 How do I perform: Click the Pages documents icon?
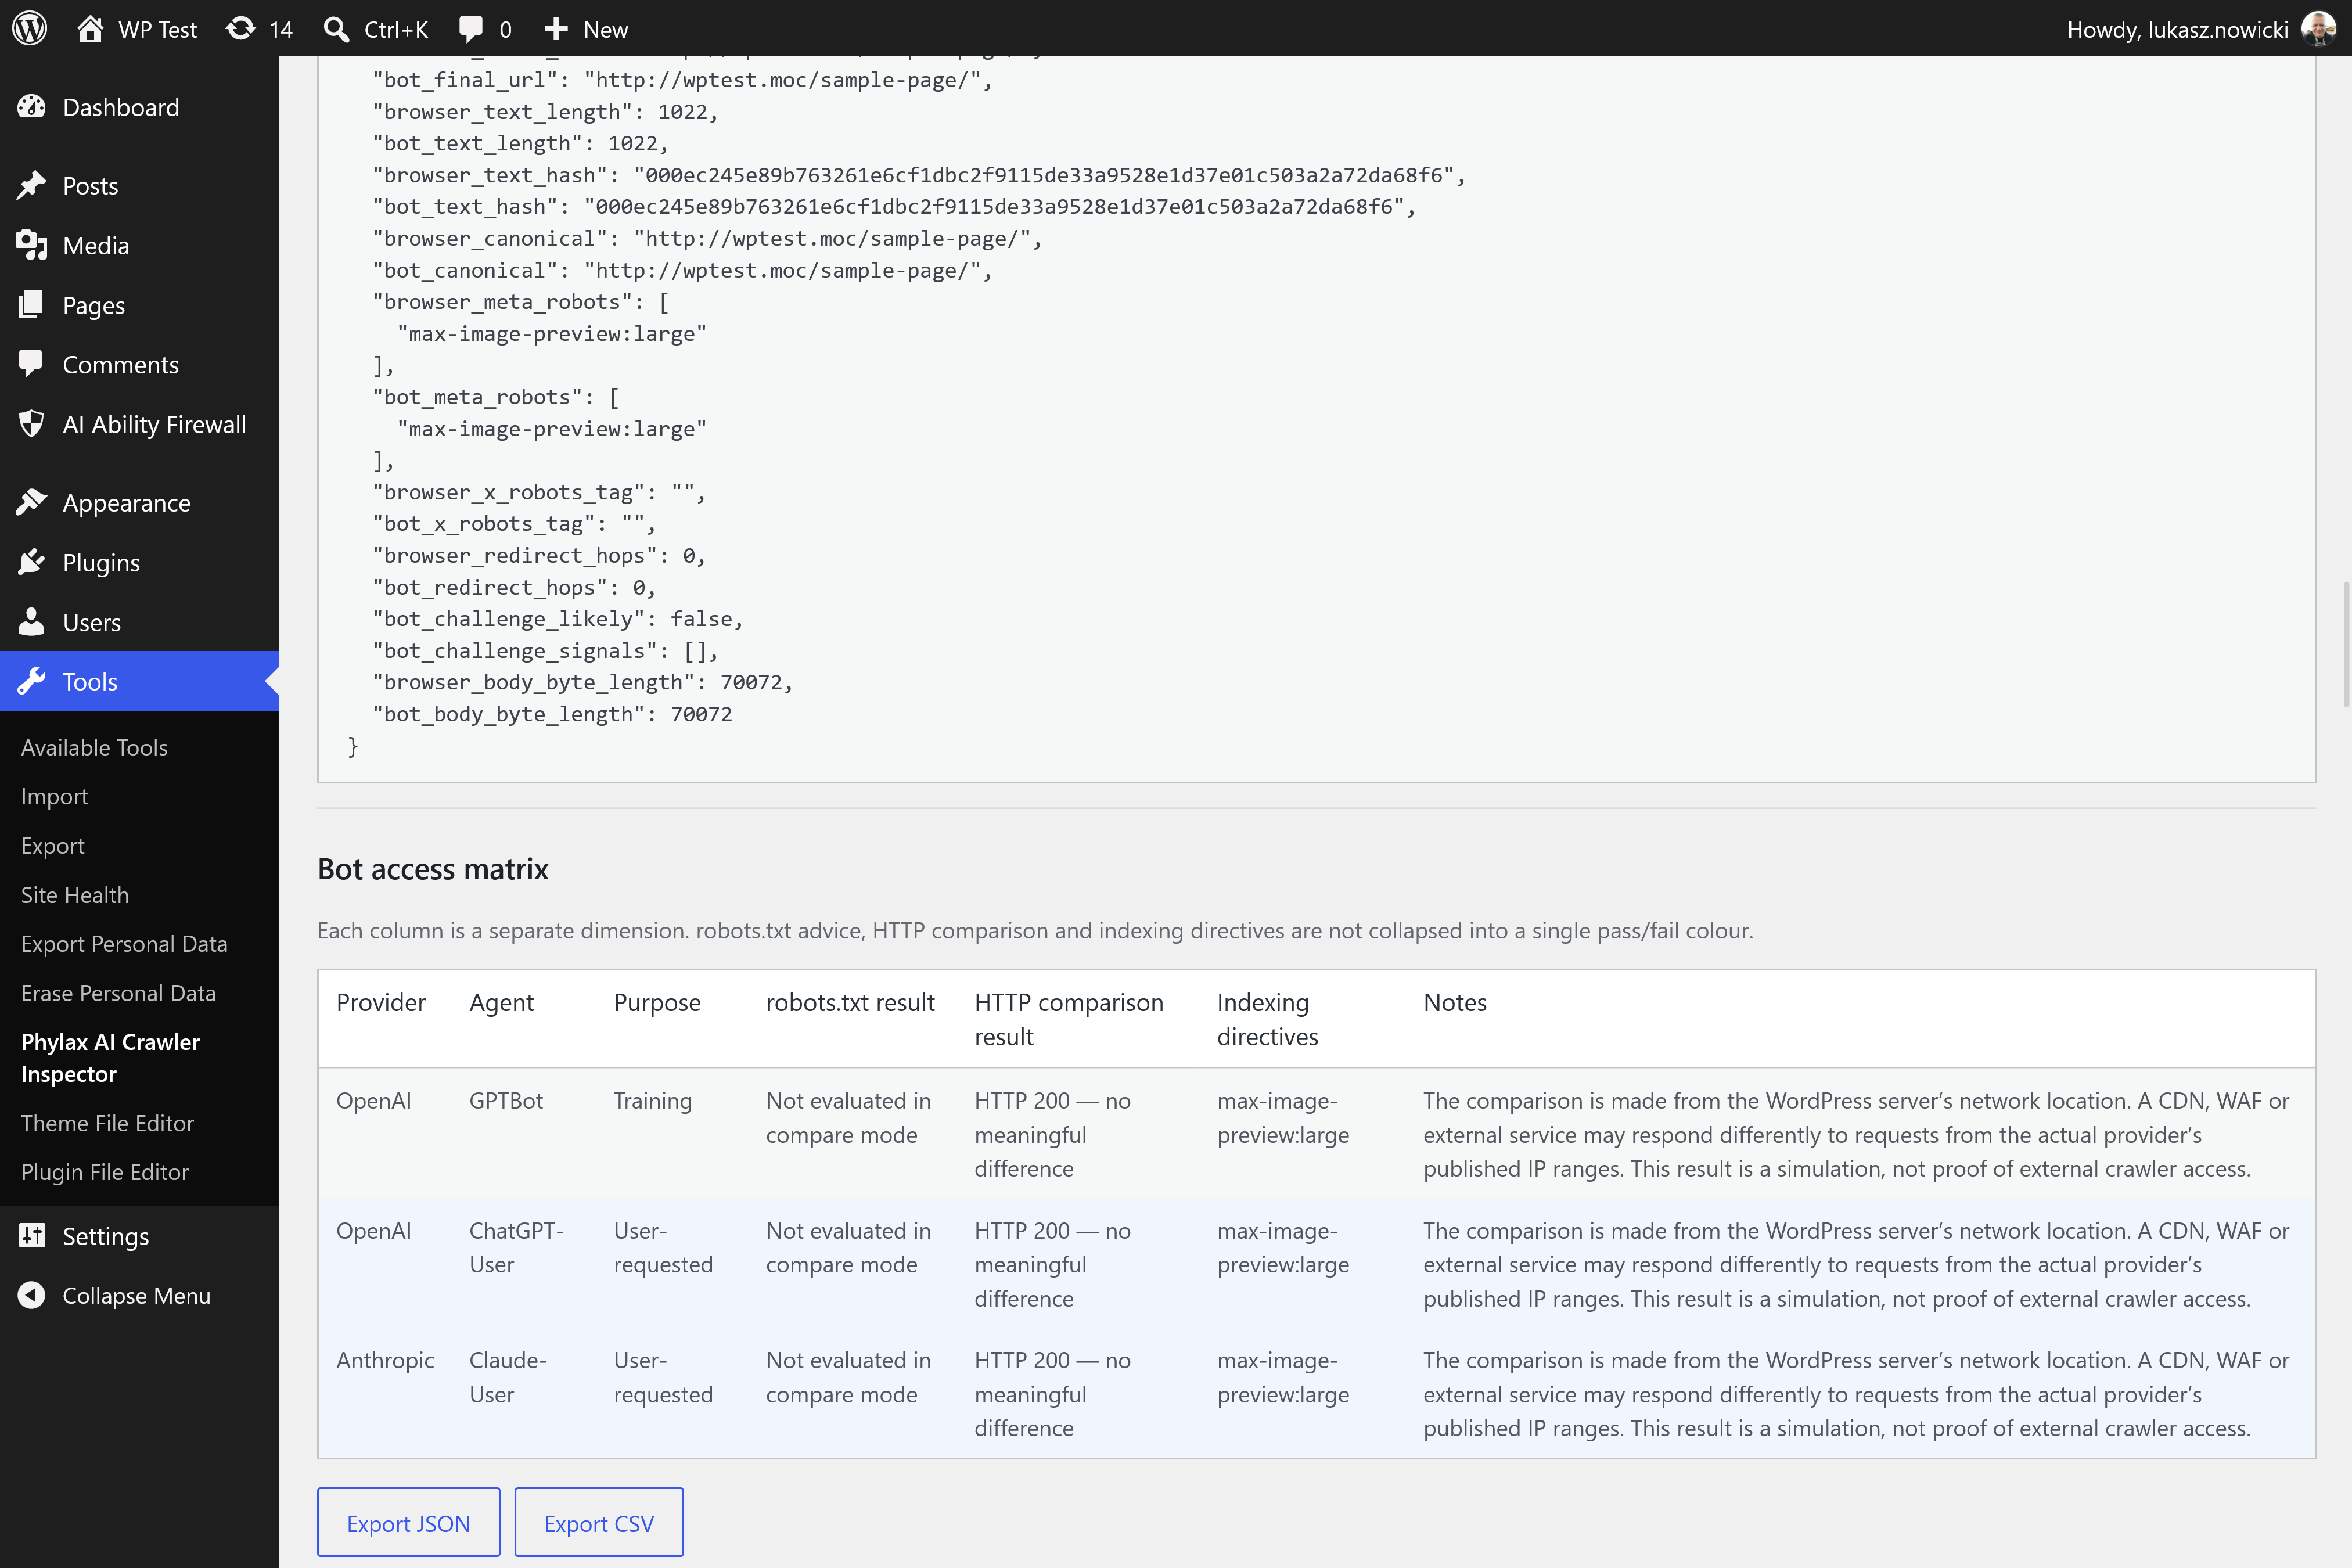32,305
